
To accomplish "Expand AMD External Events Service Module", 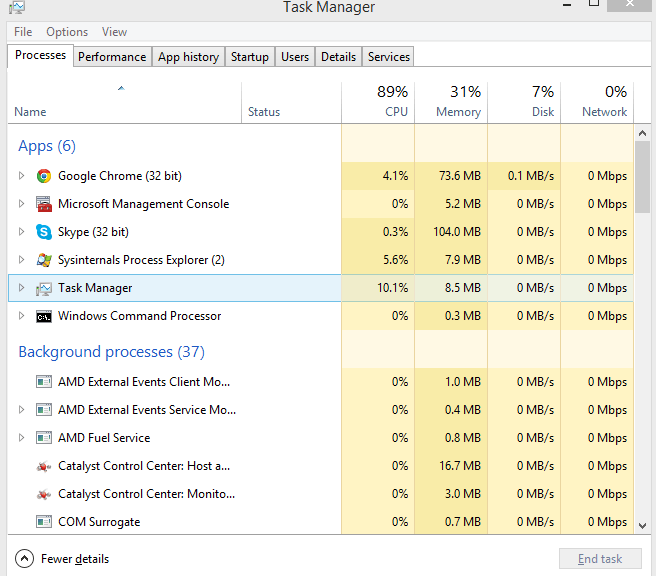I will [21, 410].
